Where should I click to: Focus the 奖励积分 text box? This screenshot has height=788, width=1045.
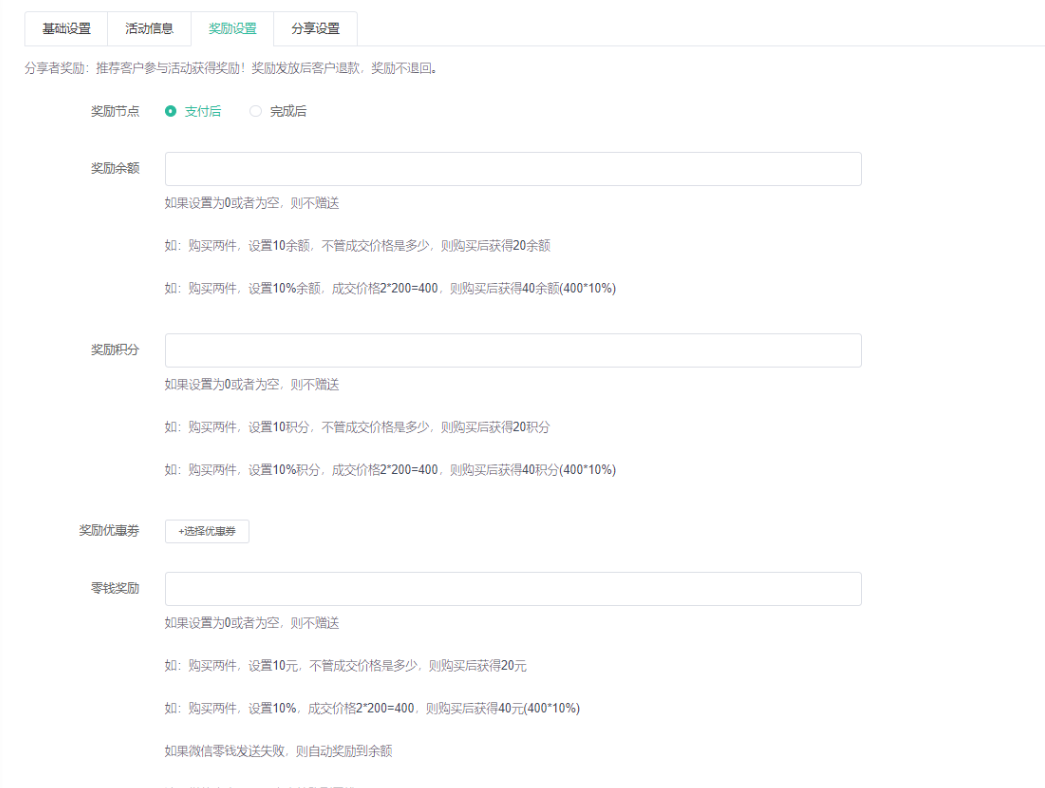513,350
